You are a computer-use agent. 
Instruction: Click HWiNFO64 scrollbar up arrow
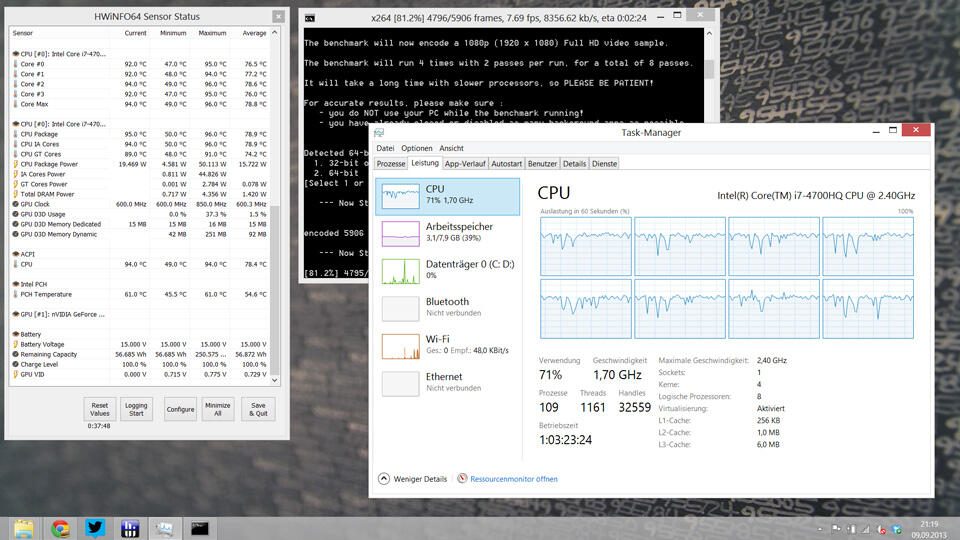coord(274,32)
